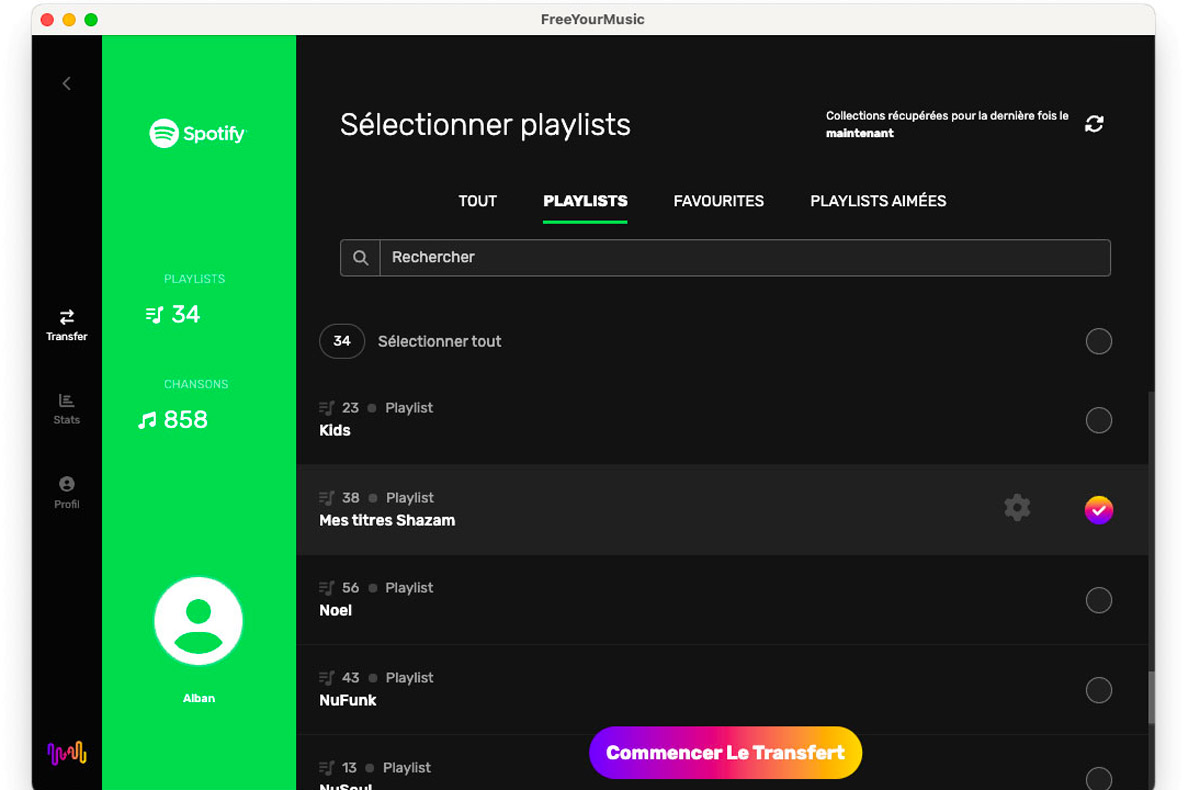Open the Profil section in sidebar
The width and height of the screenshot is (1200, 790).
[67, 493]
